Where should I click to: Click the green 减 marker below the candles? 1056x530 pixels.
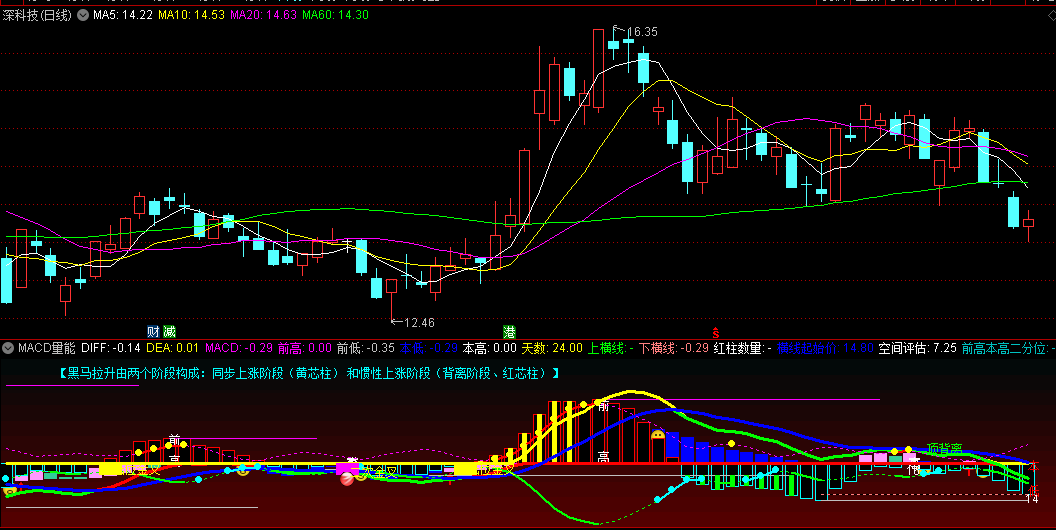tap(170, 331)
